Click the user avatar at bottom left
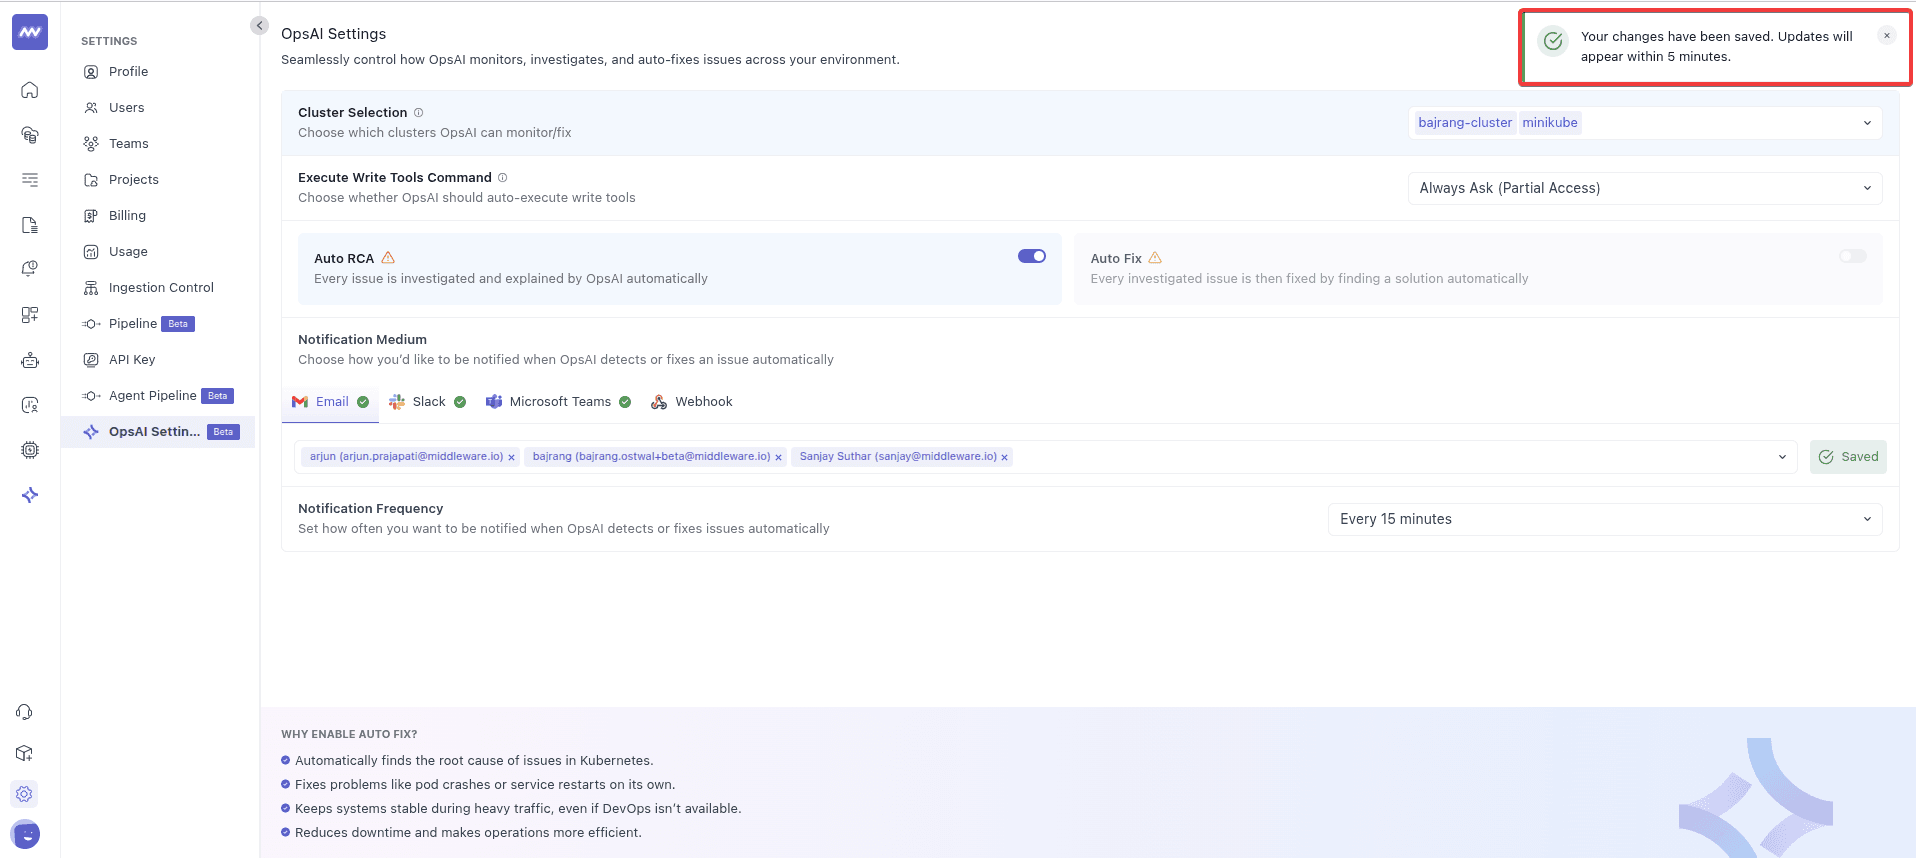 click(25, 834)
